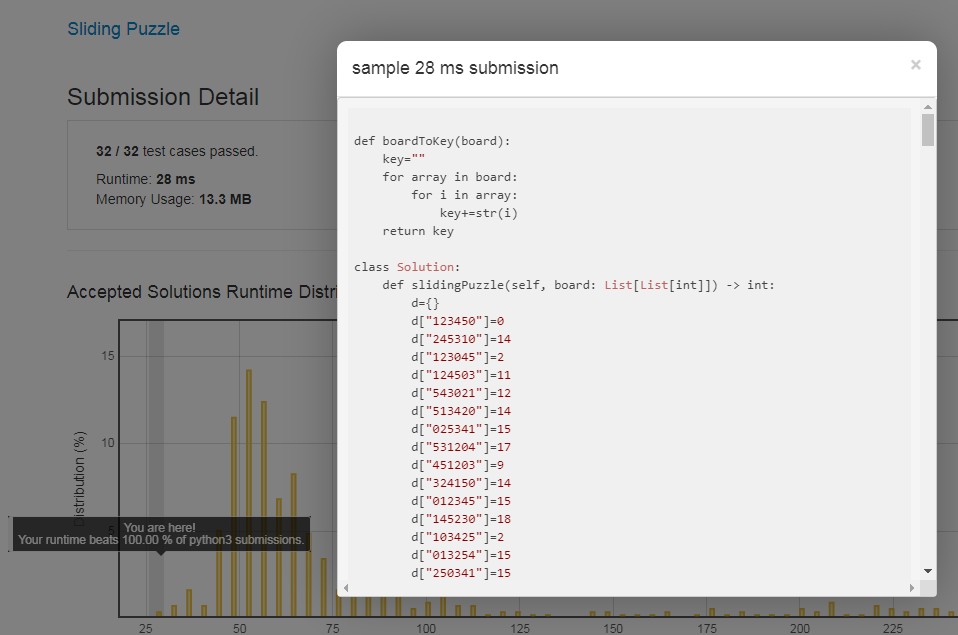The height and width of the screenshot is (635, 958).
Task: Click the x-axis label 100 on chart
Action: (426, 628)
